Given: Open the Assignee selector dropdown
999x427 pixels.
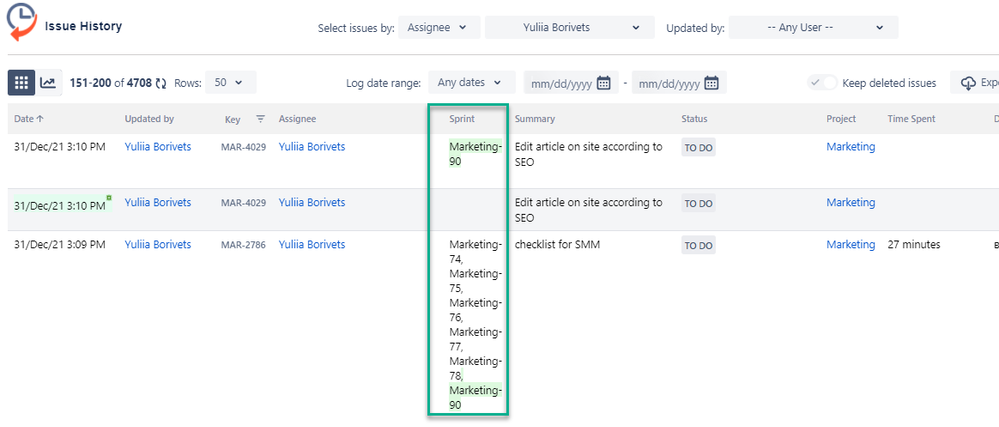Looking at the screenshot, I should [439, 27].
